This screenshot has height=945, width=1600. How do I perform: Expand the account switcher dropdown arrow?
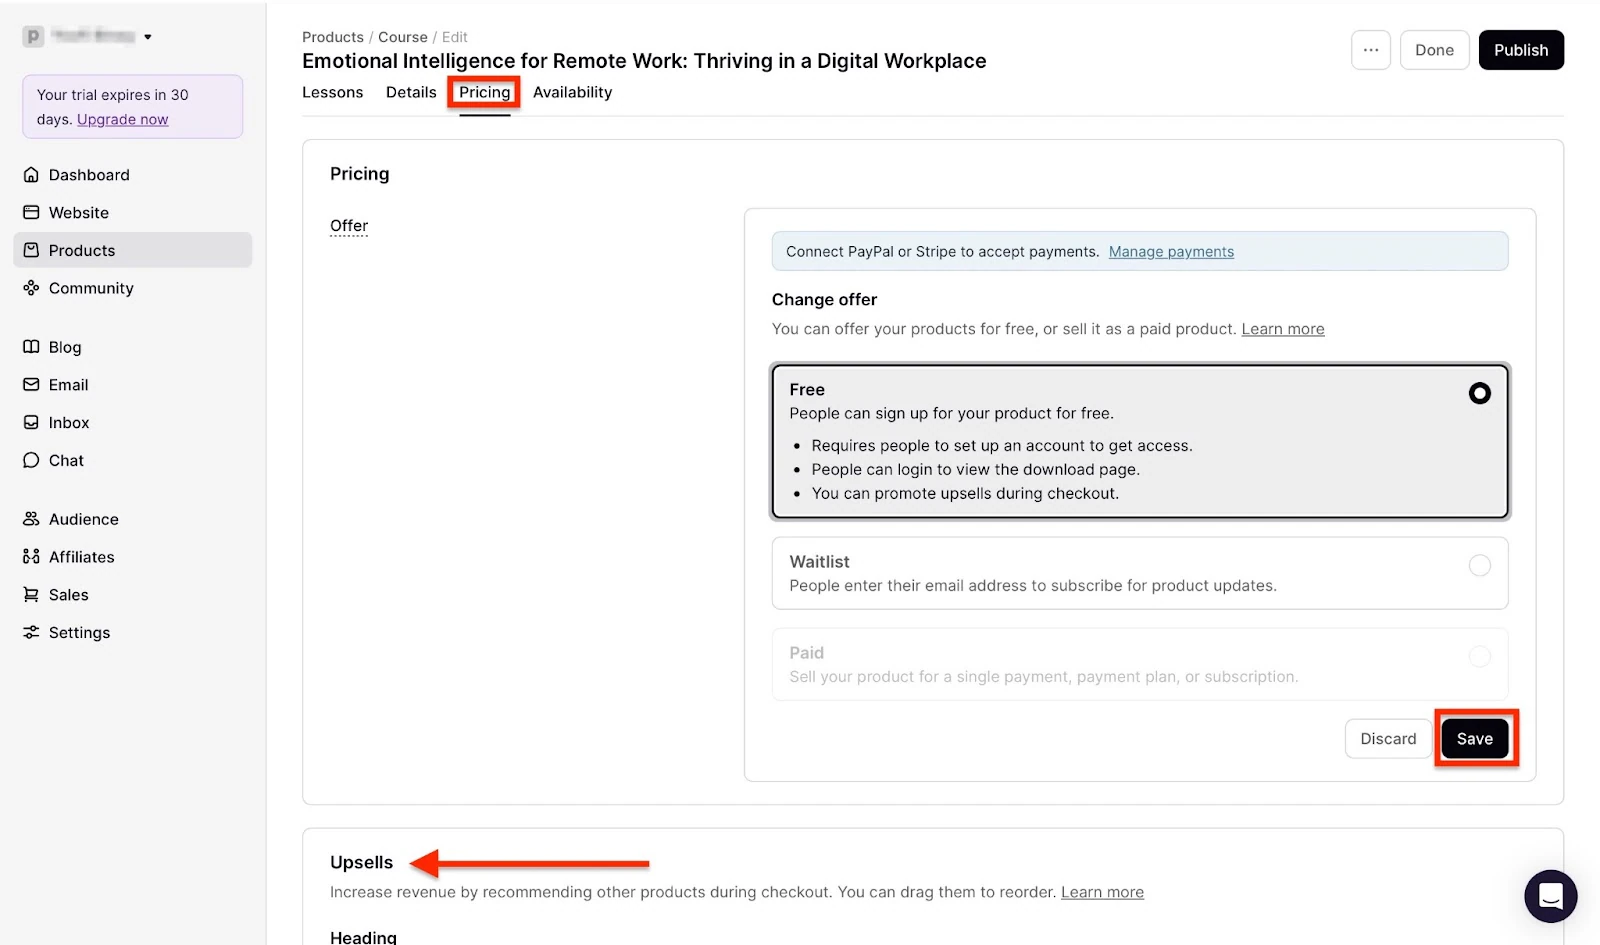click(147, 37)
